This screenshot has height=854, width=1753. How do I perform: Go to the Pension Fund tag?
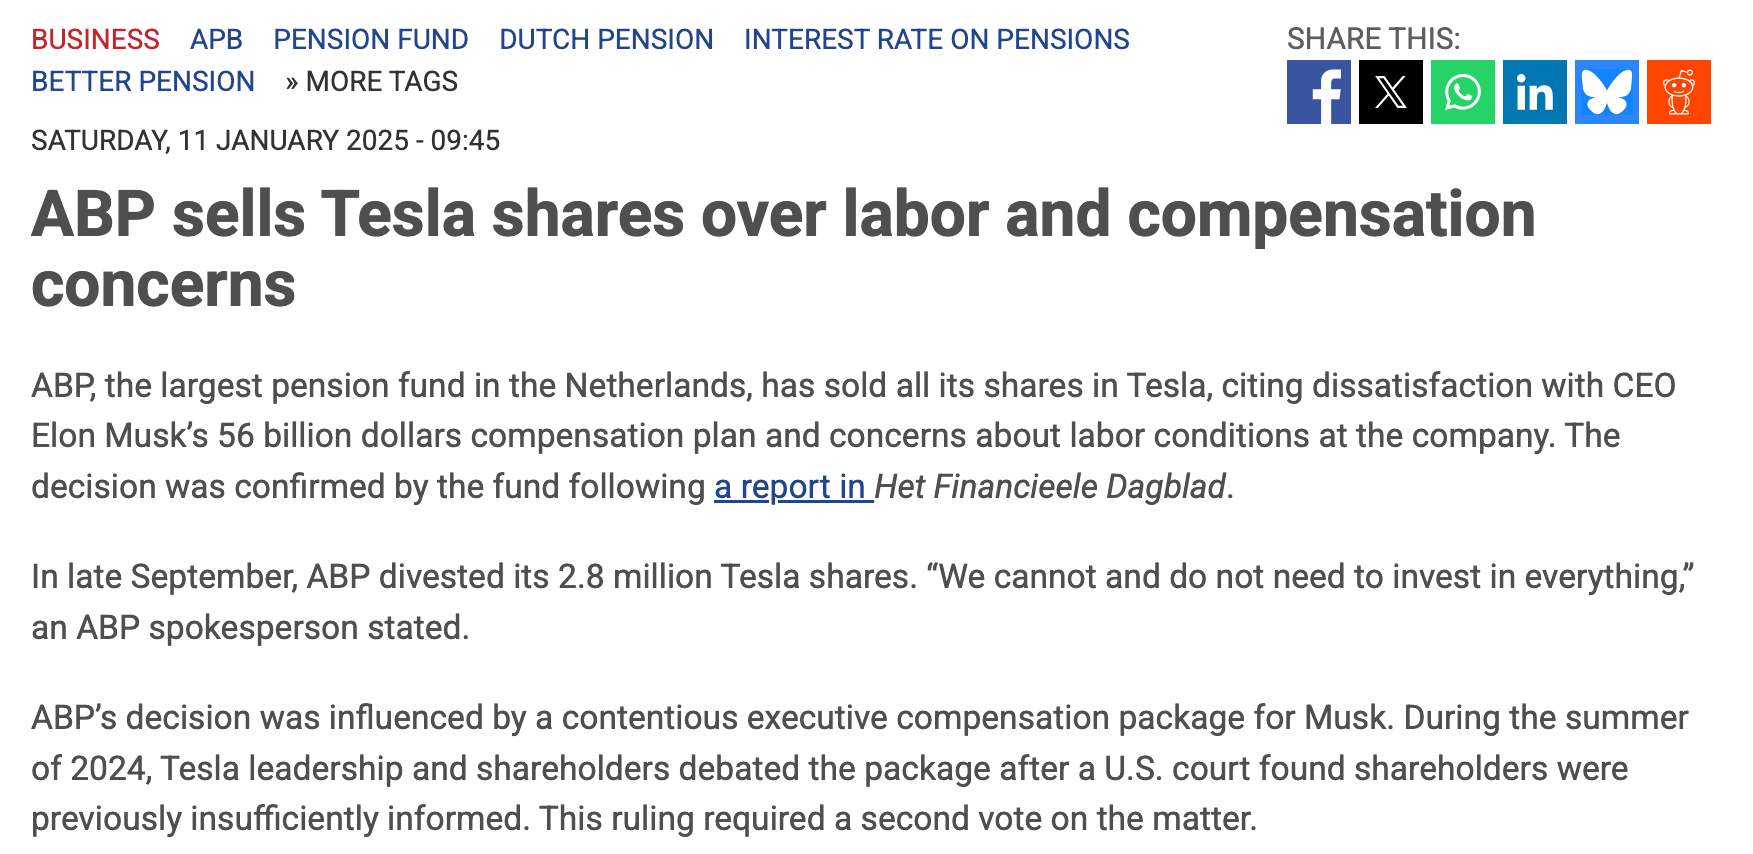(x=370, y=39)
